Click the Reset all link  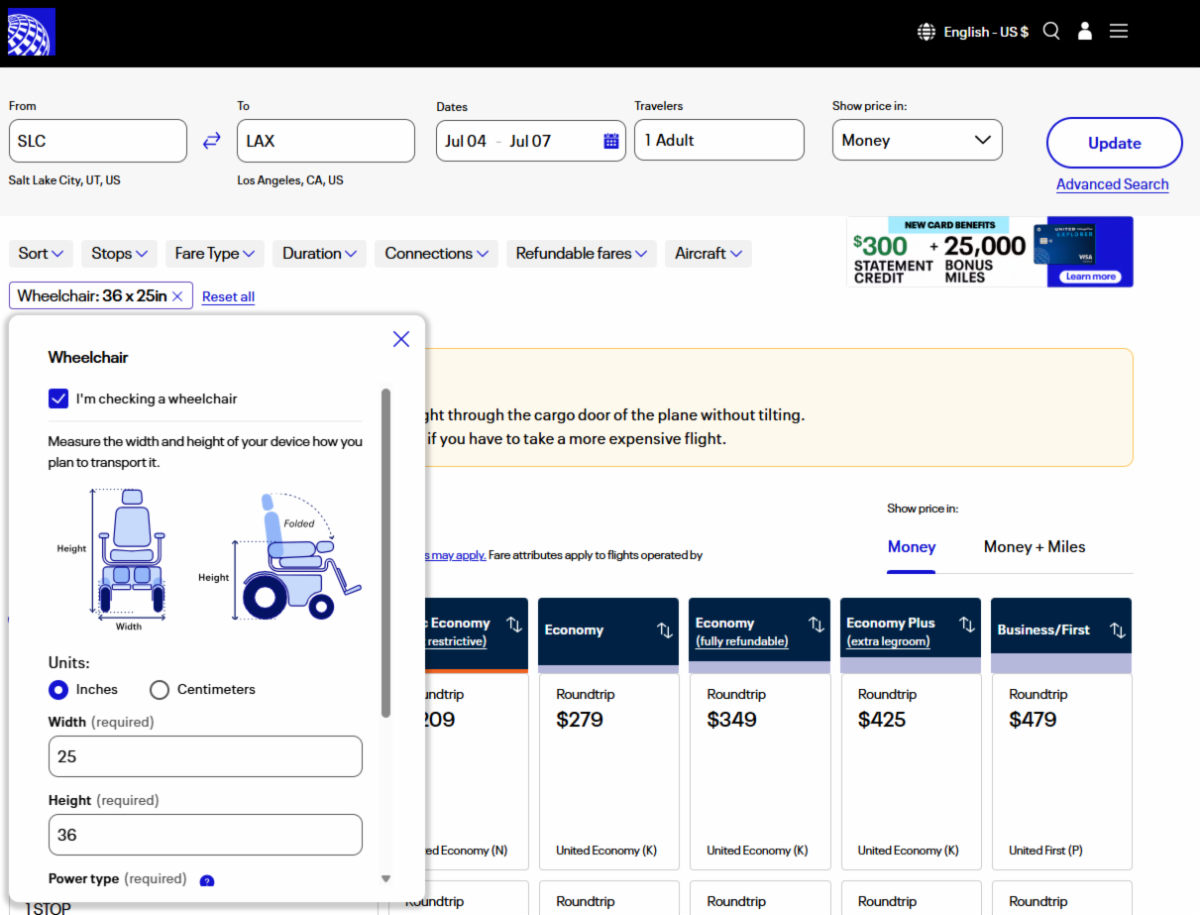pos(228,297)
